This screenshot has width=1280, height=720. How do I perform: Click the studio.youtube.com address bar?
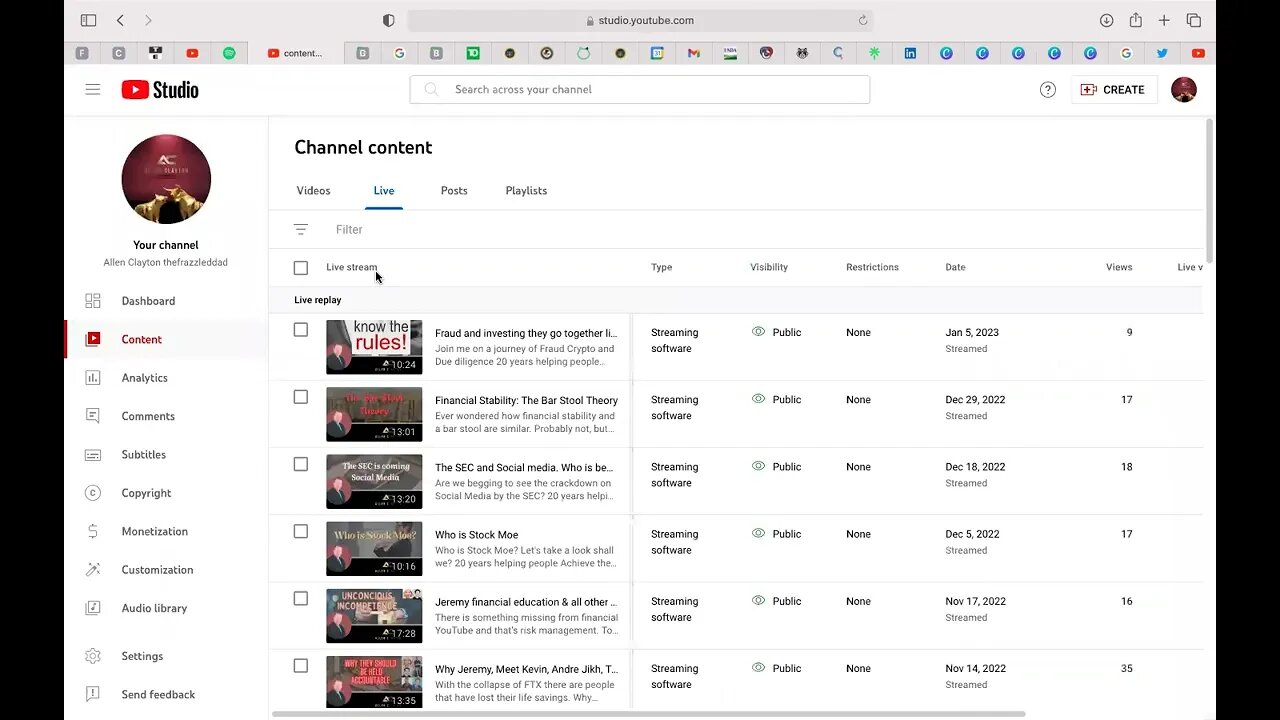pos(640,20)
